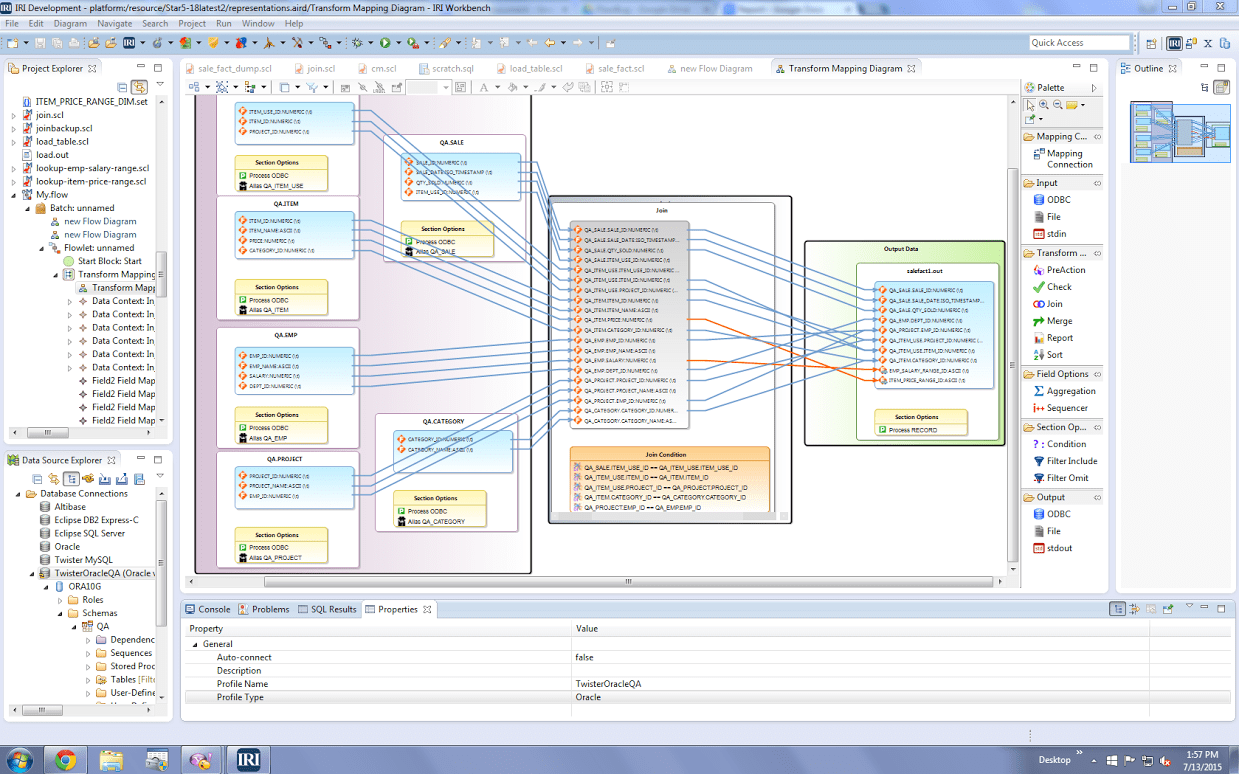Collapse the My.flow tree node
Viewport: 1239px width, 774px height.
coord(14,195)
